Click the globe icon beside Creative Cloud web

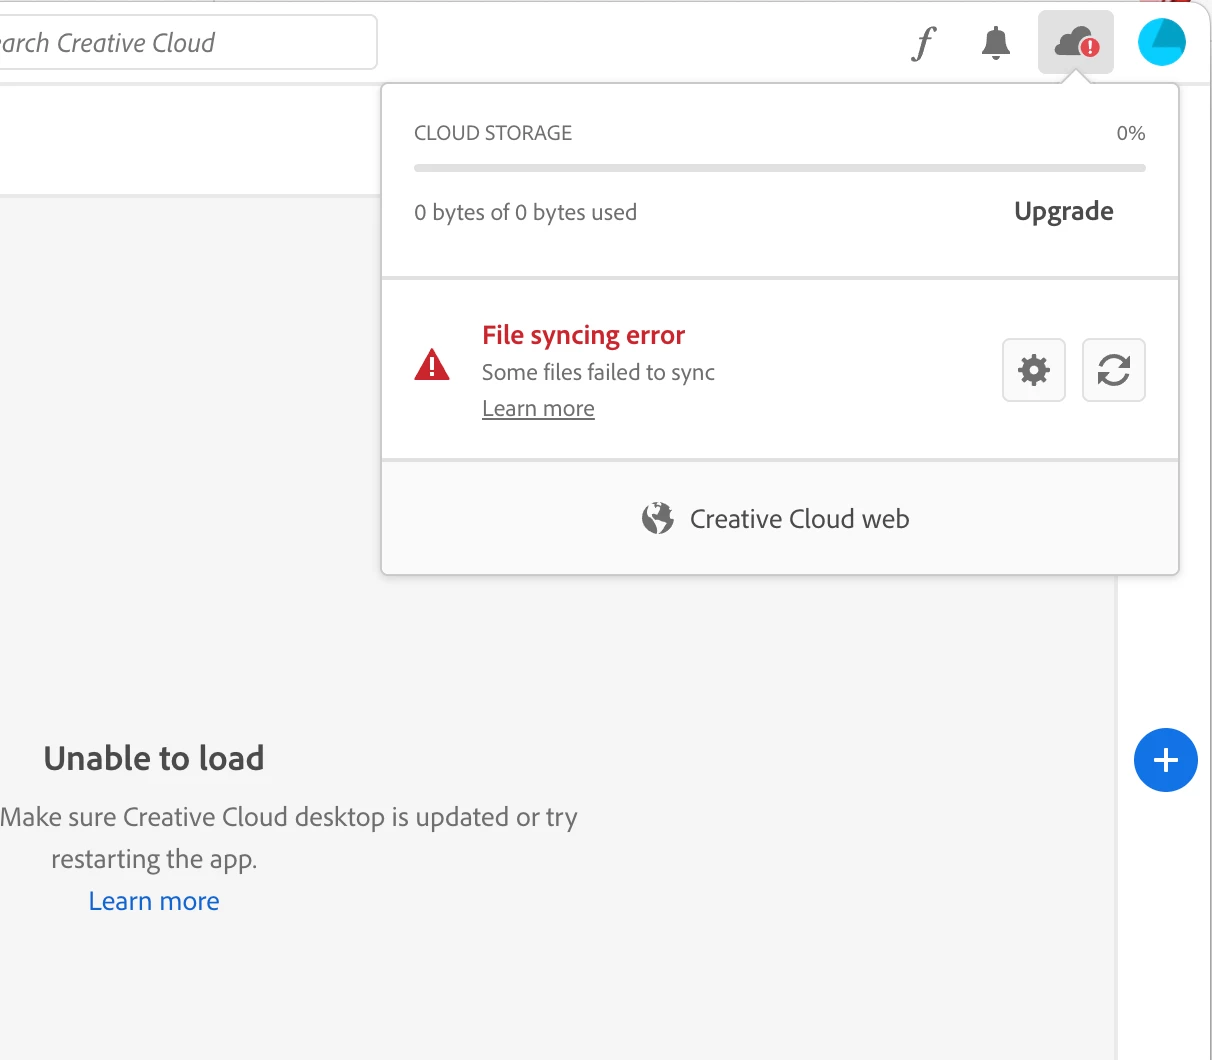click(x=658, y=518)
